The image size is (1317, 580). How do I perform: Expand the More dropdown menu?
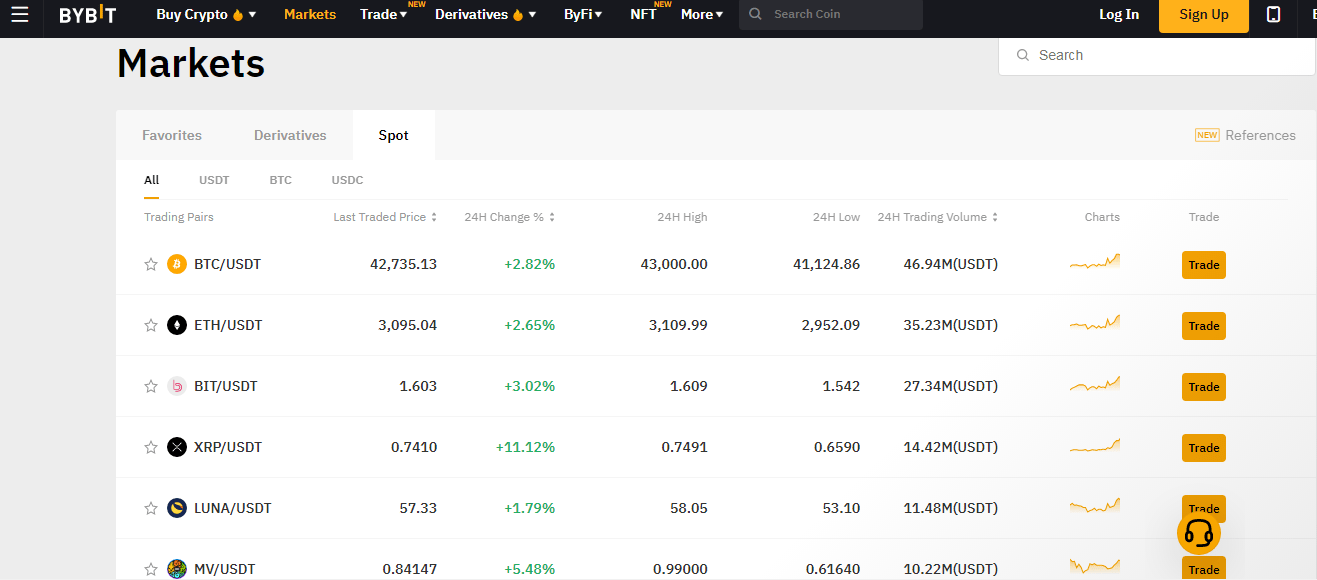click(702, 14)
